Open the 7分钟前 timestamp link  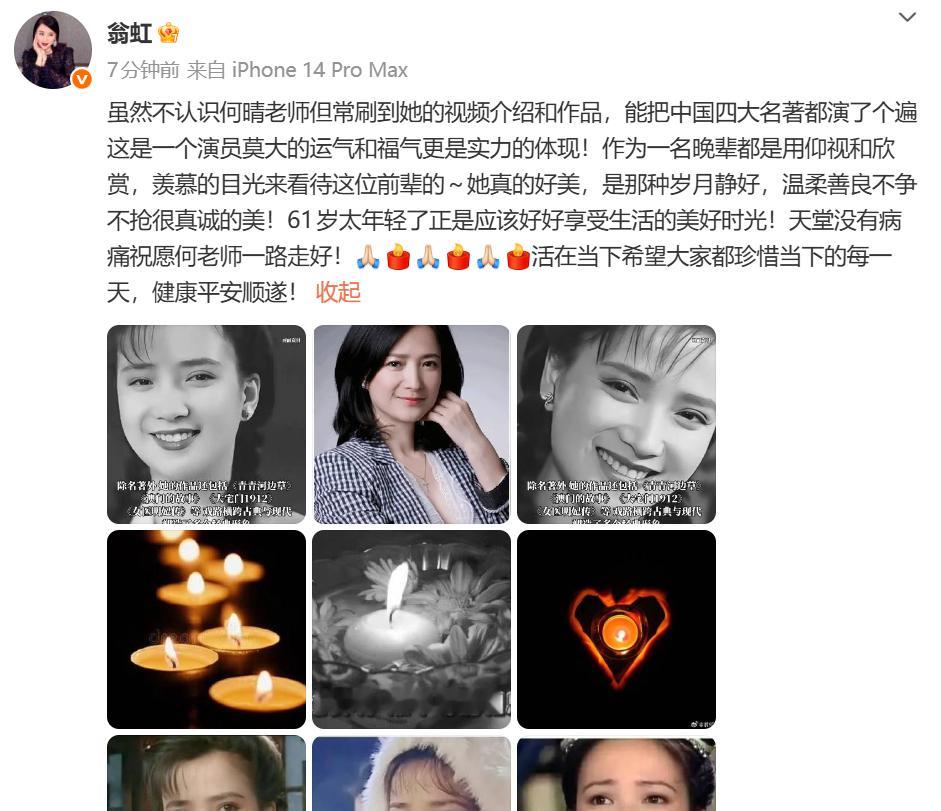(x=143, y=70)
